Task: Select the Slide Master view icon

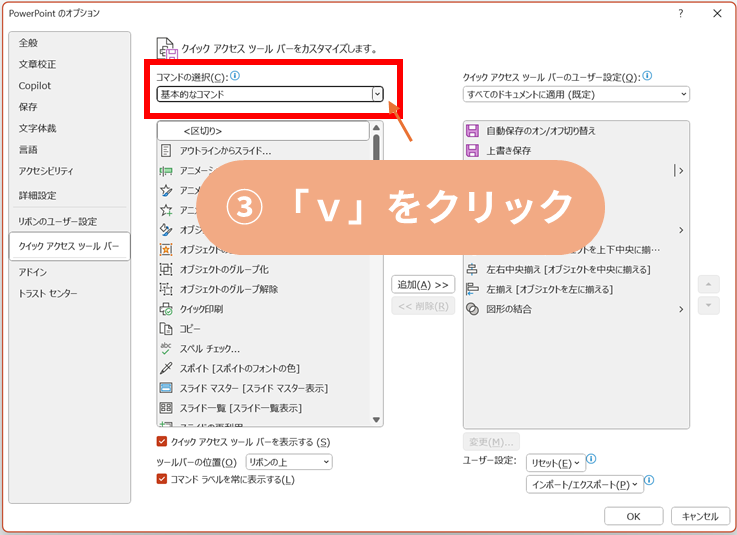Action: pyautogui.click(x=166, y=388)
